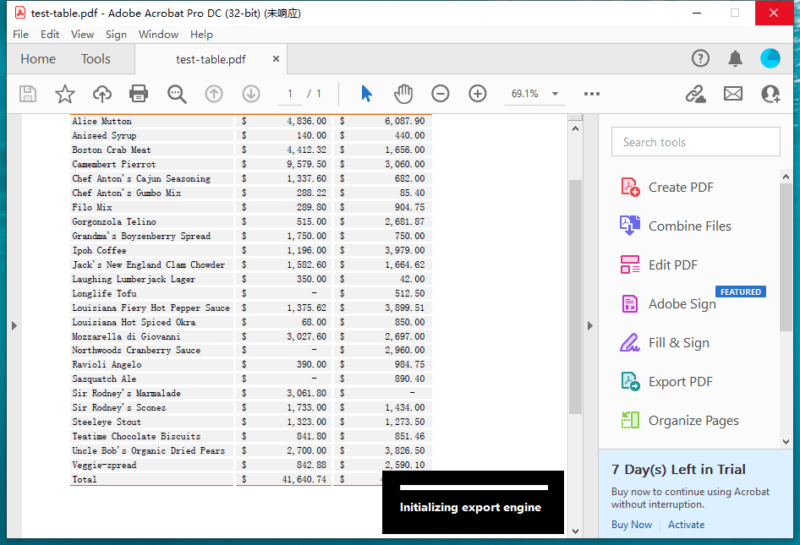Open the Edit PDF tool

click(659, 265)
